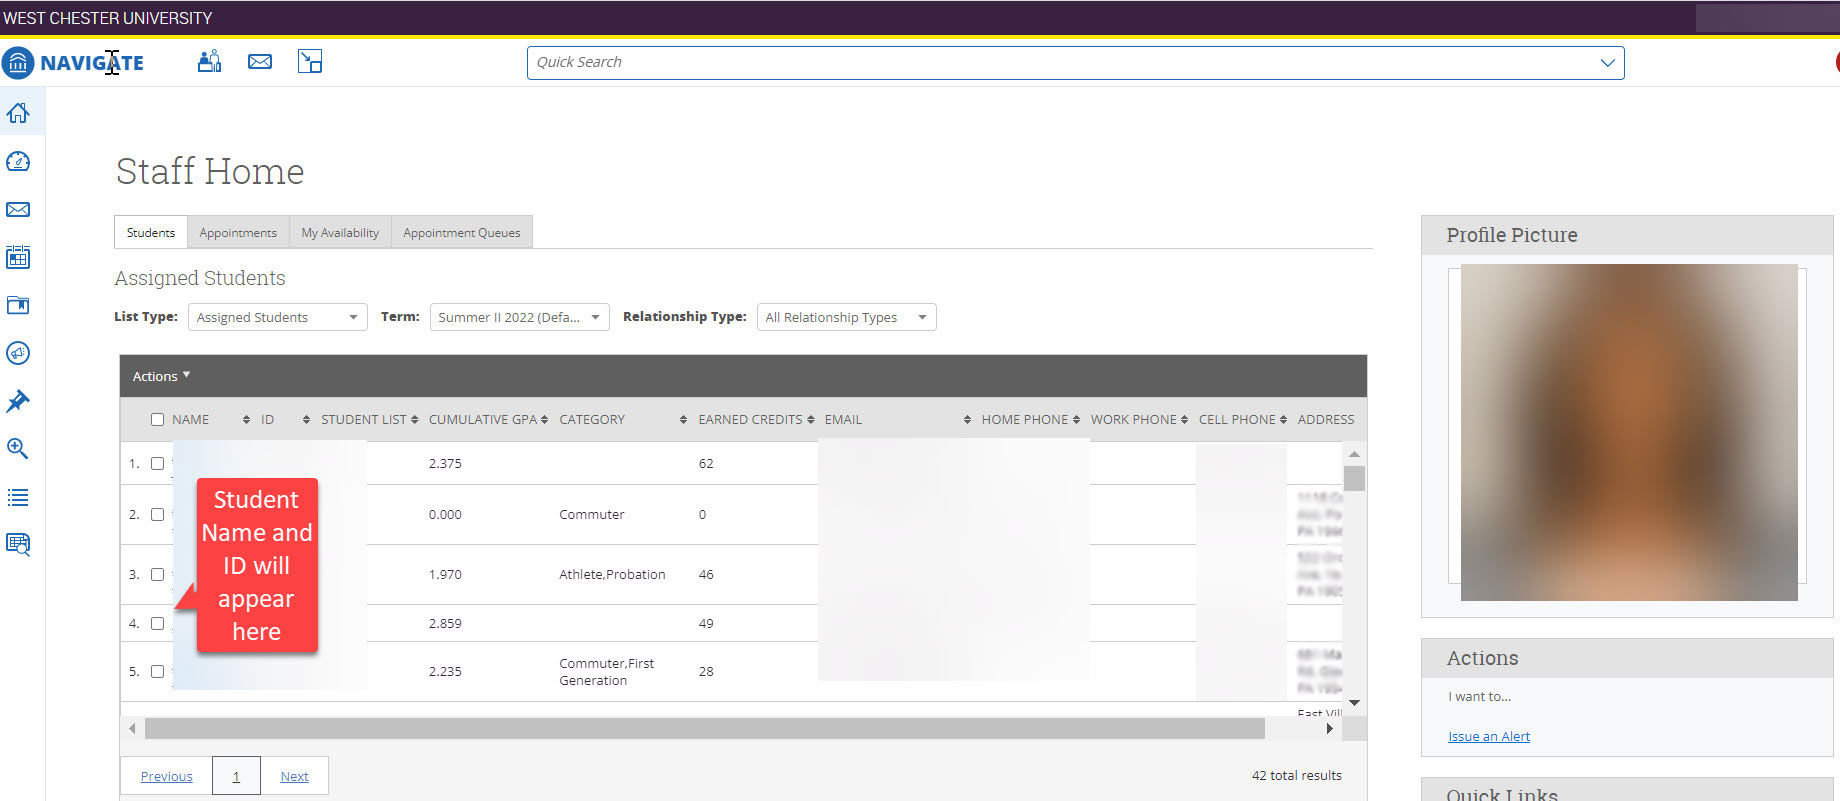Viewport: 1840px width, 801px height.
Task: Tick the select-all checkbox next to NAME
Action: coord(157,420)
